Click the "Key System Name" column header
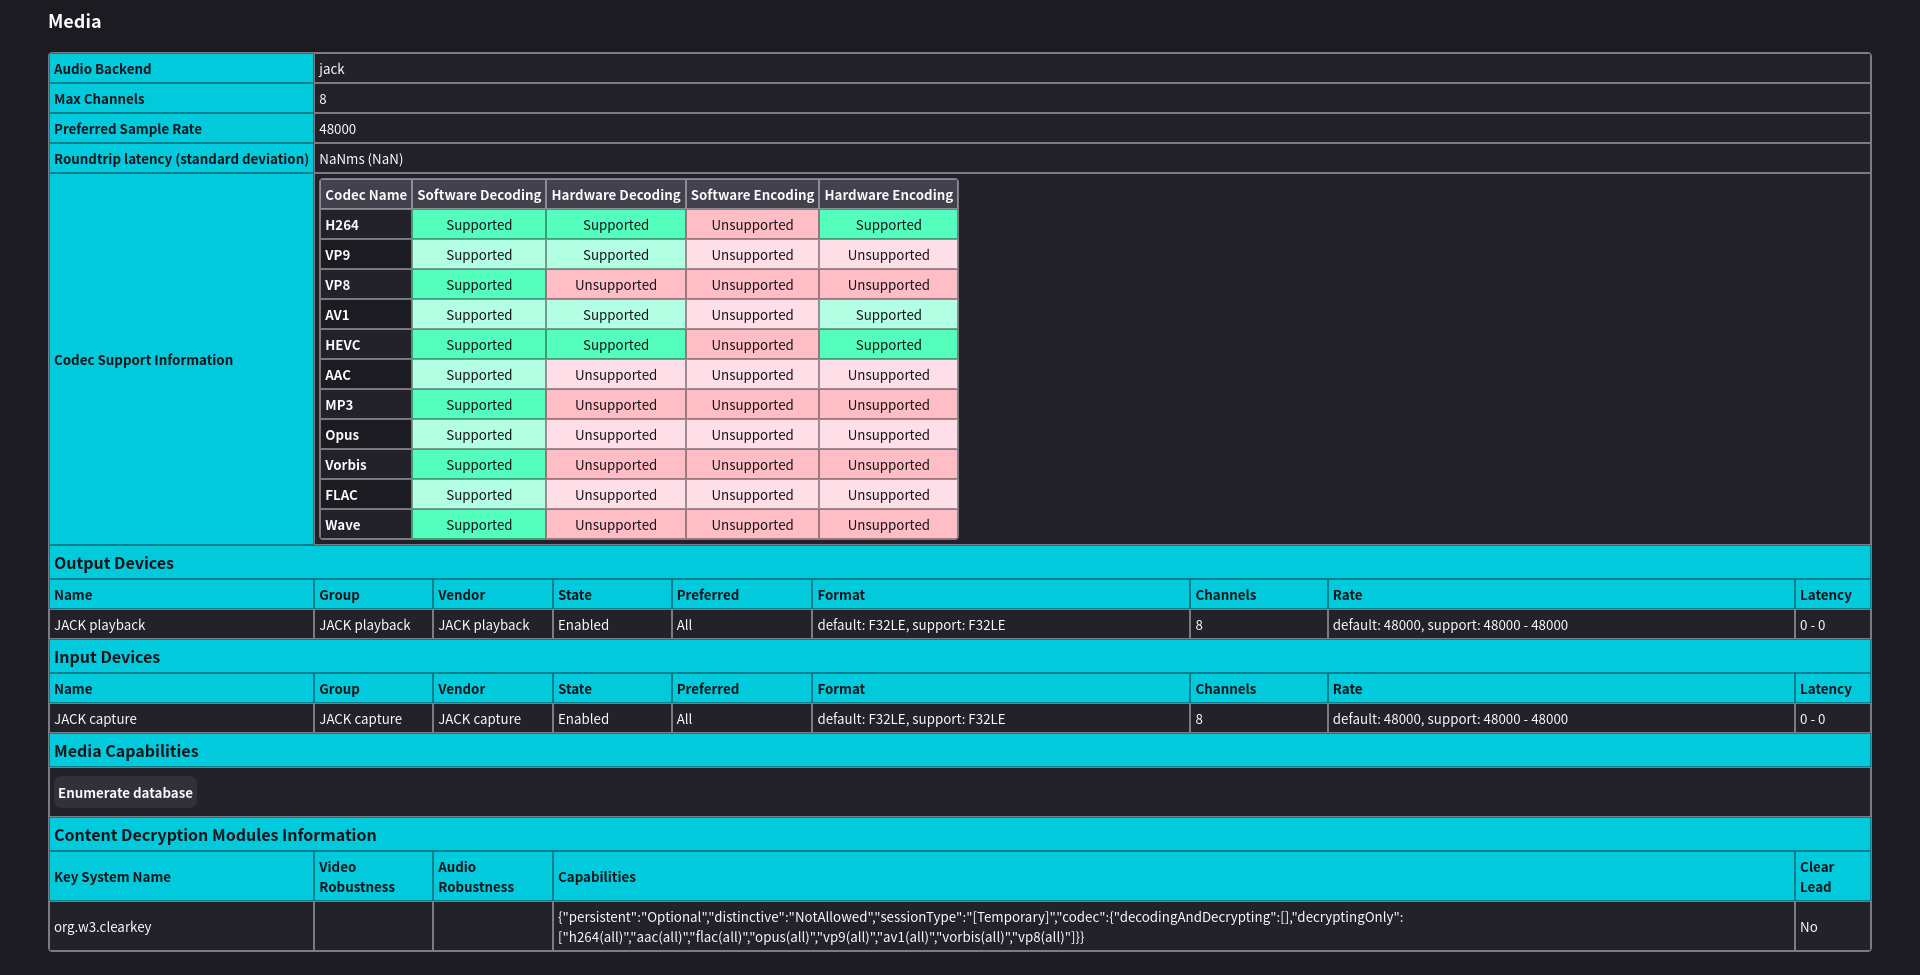Image resolution: width=1920 pixels, height=975 pixels. pyautogui.click(x=181, y=877)
